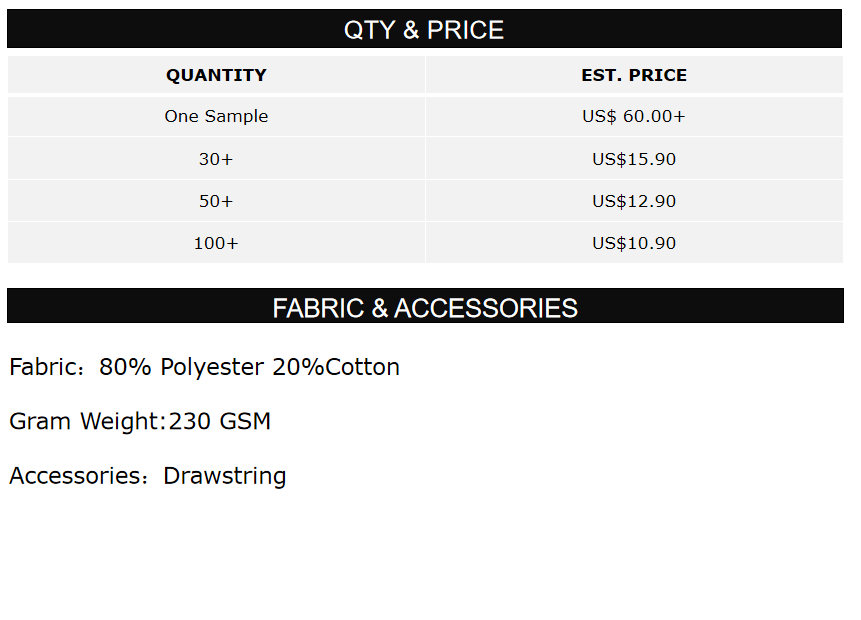861x620 pixels.
Task: Select the 30+ quantity row
Action: point(216,159)
